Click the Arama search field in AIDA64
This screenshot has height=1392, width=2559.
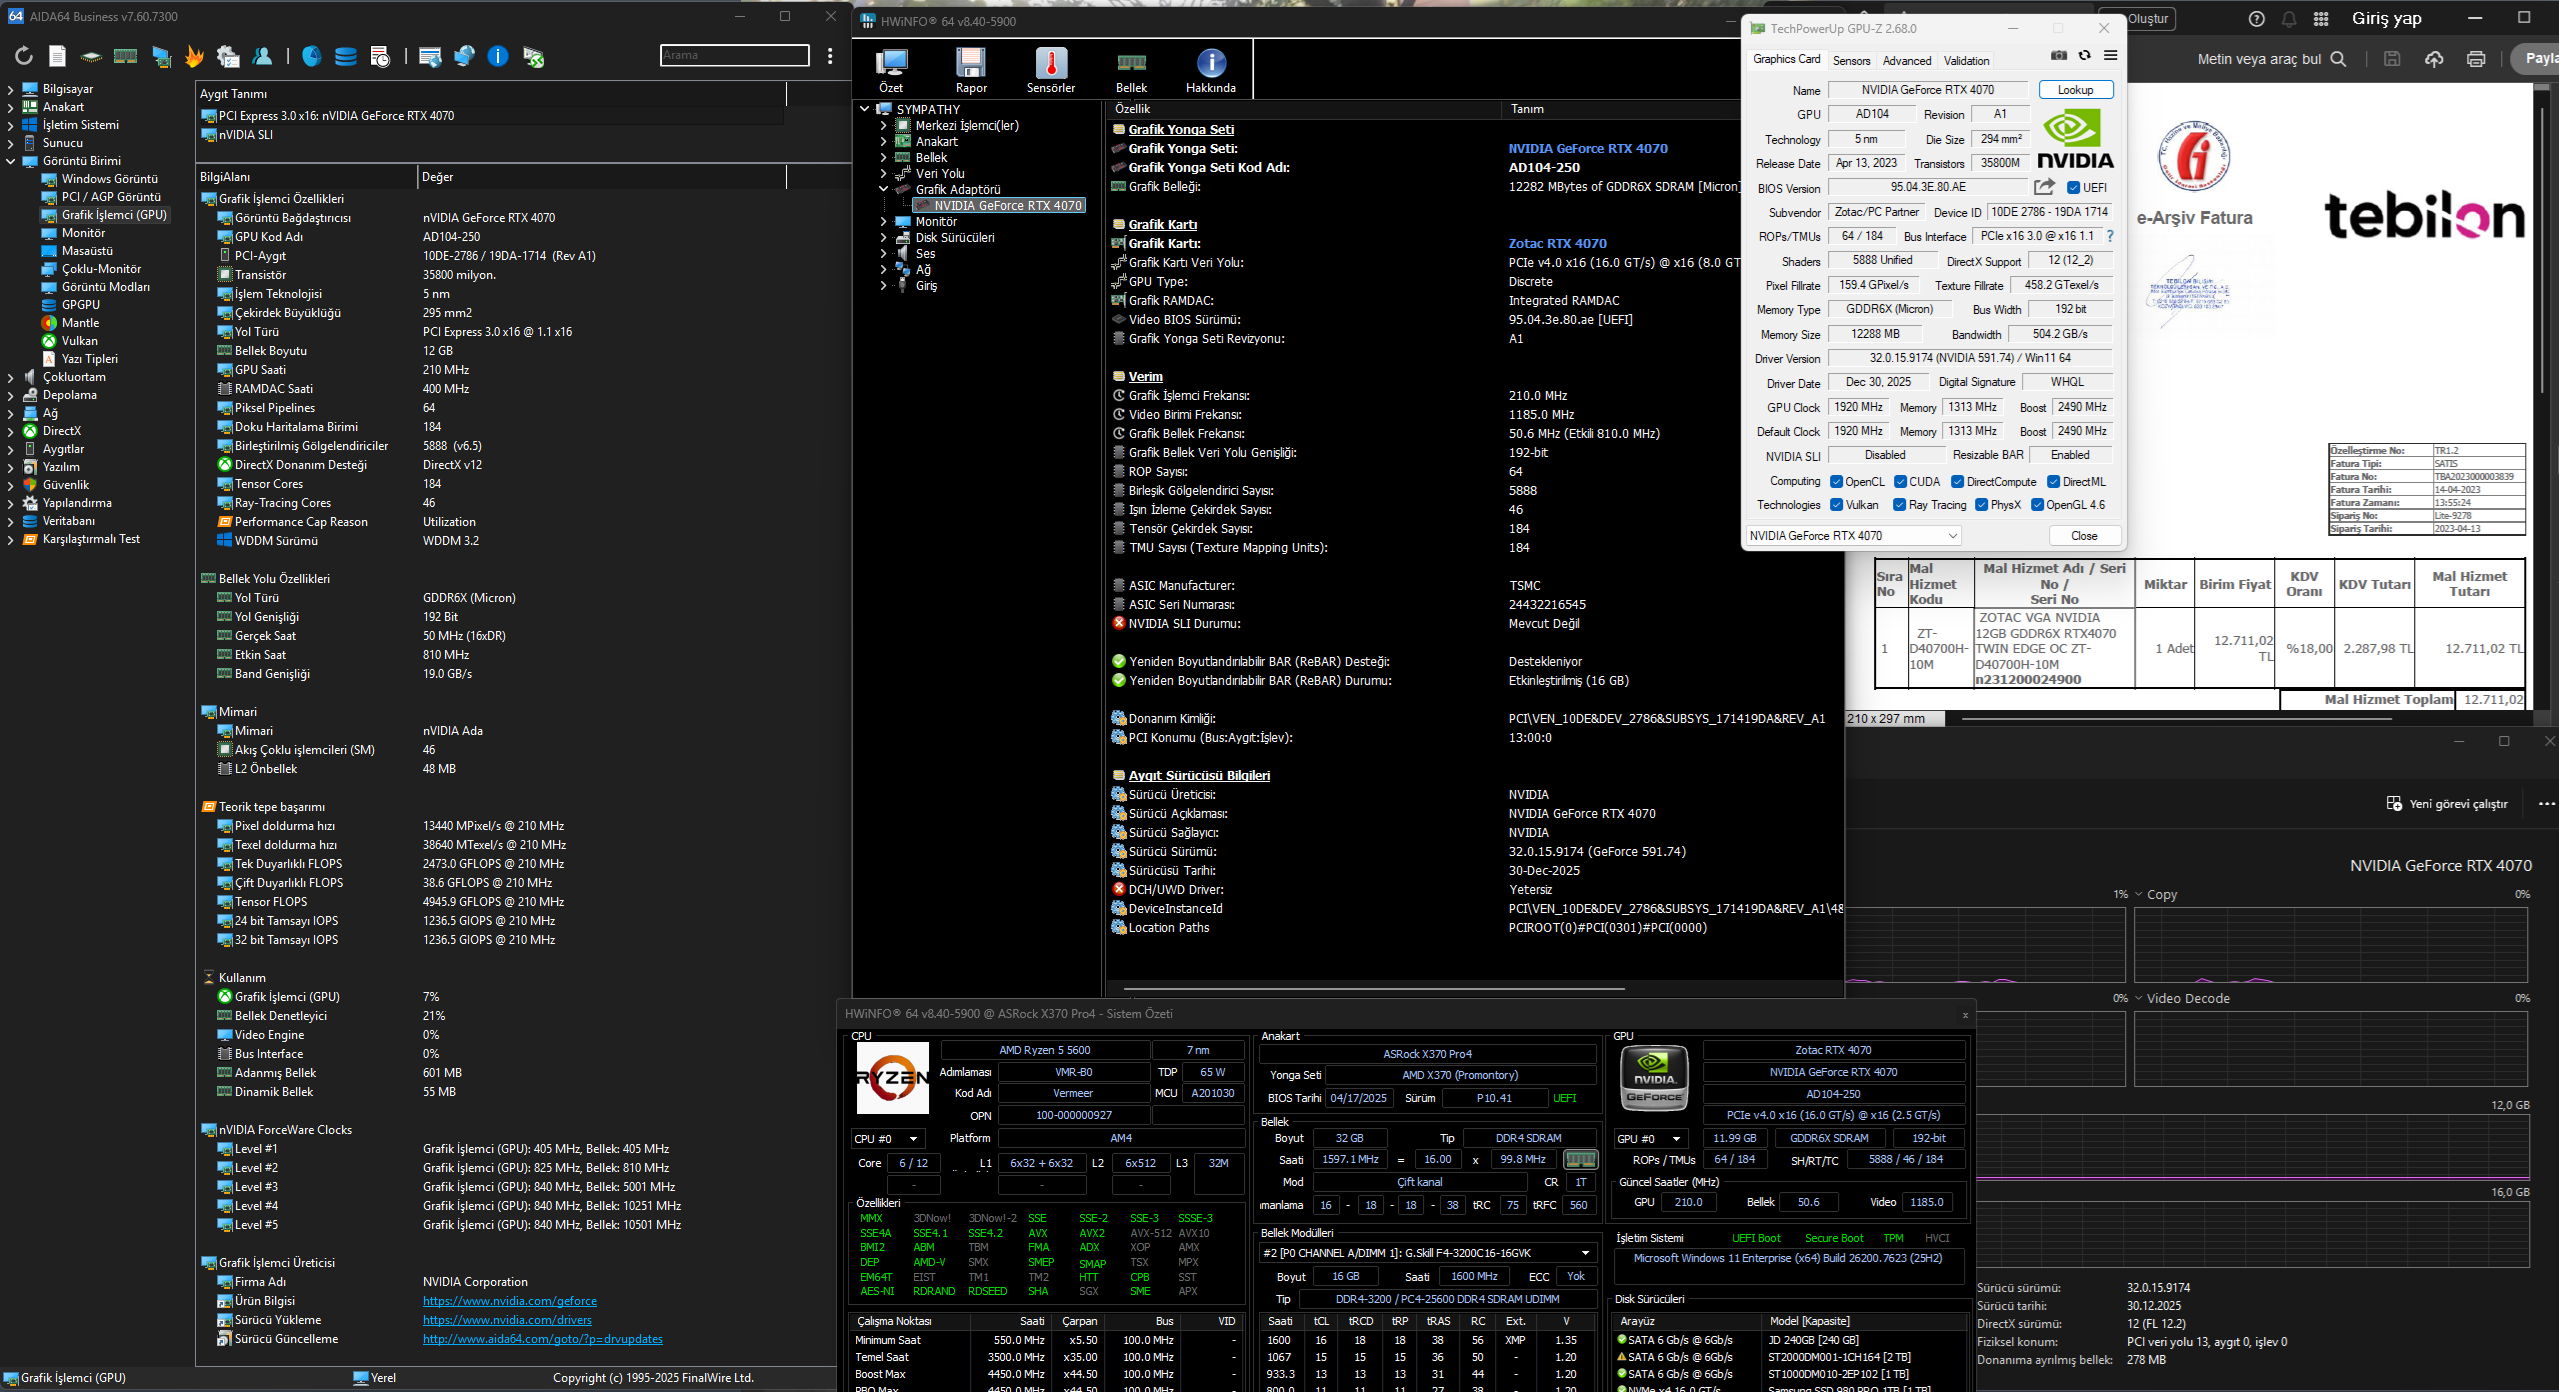pos(735,56)
